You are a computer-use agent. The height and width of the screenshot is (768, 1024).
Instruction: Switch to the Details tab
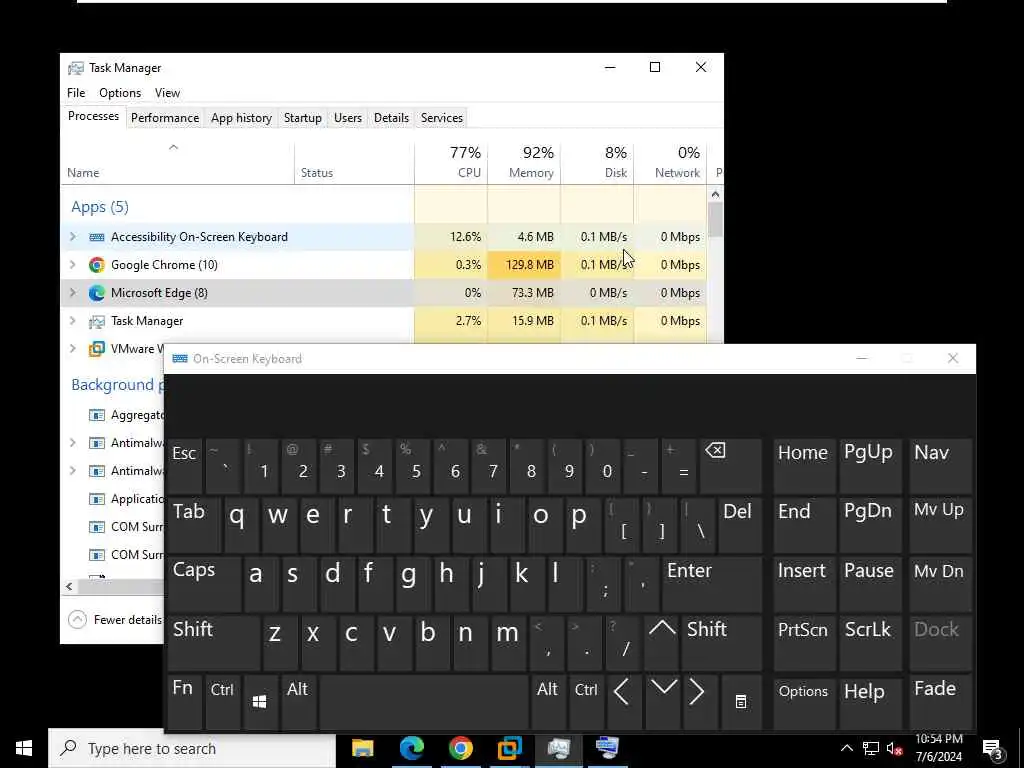[x=391, y=118]
